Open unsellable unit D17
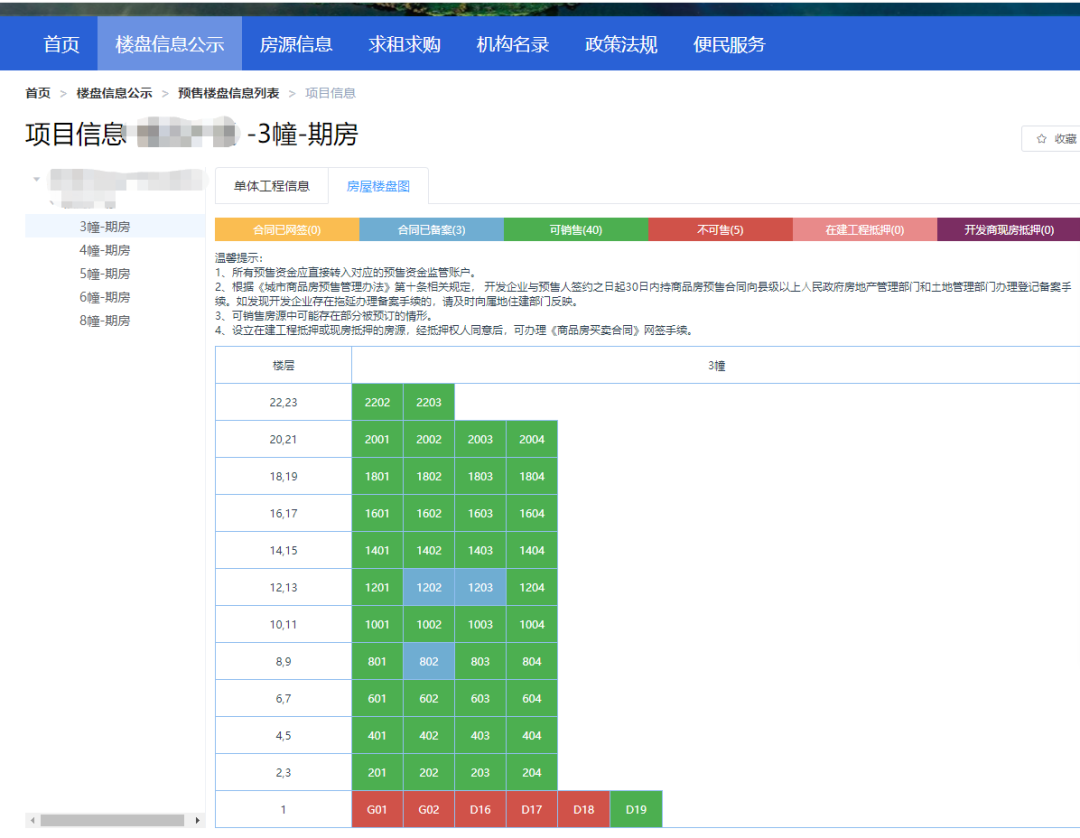Screen dimensions: 1080x838 pos(532,809)
